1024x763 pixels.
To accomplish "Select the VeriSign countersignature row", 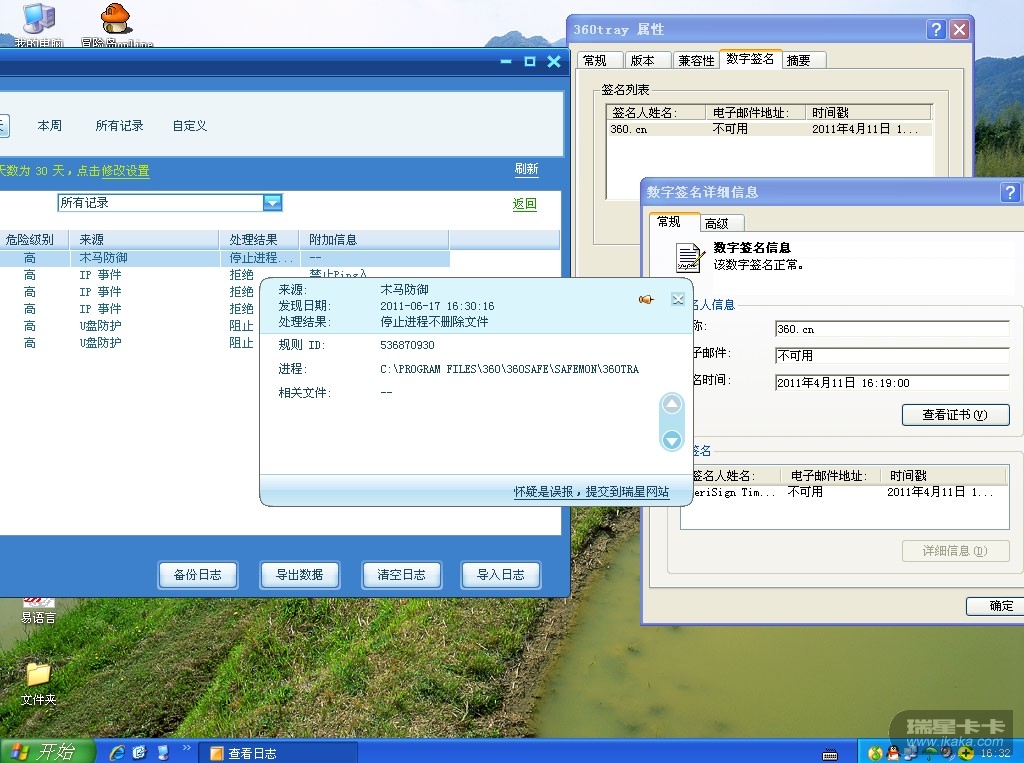I will 845,493.
